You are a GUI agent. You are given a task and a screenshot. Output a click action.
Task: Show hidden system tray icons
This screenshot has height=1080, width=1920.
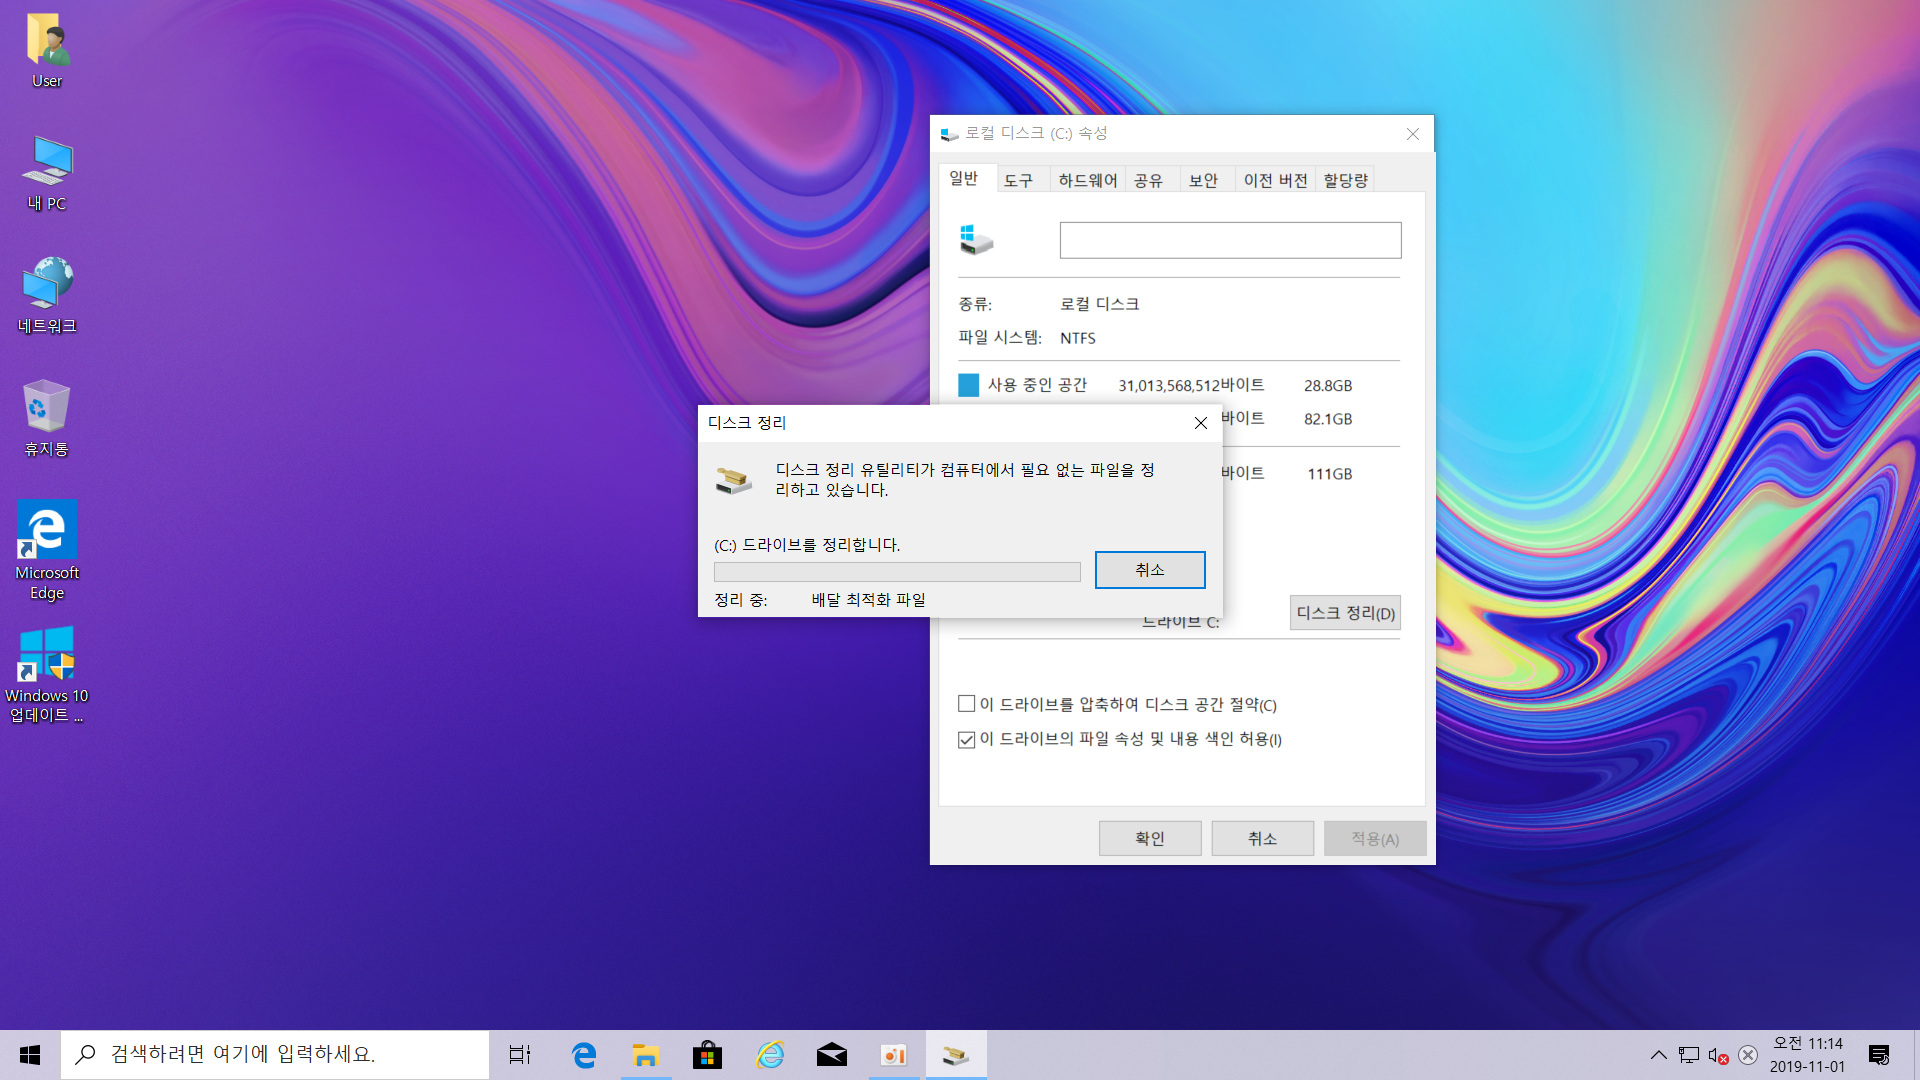pos(1658,1055)
